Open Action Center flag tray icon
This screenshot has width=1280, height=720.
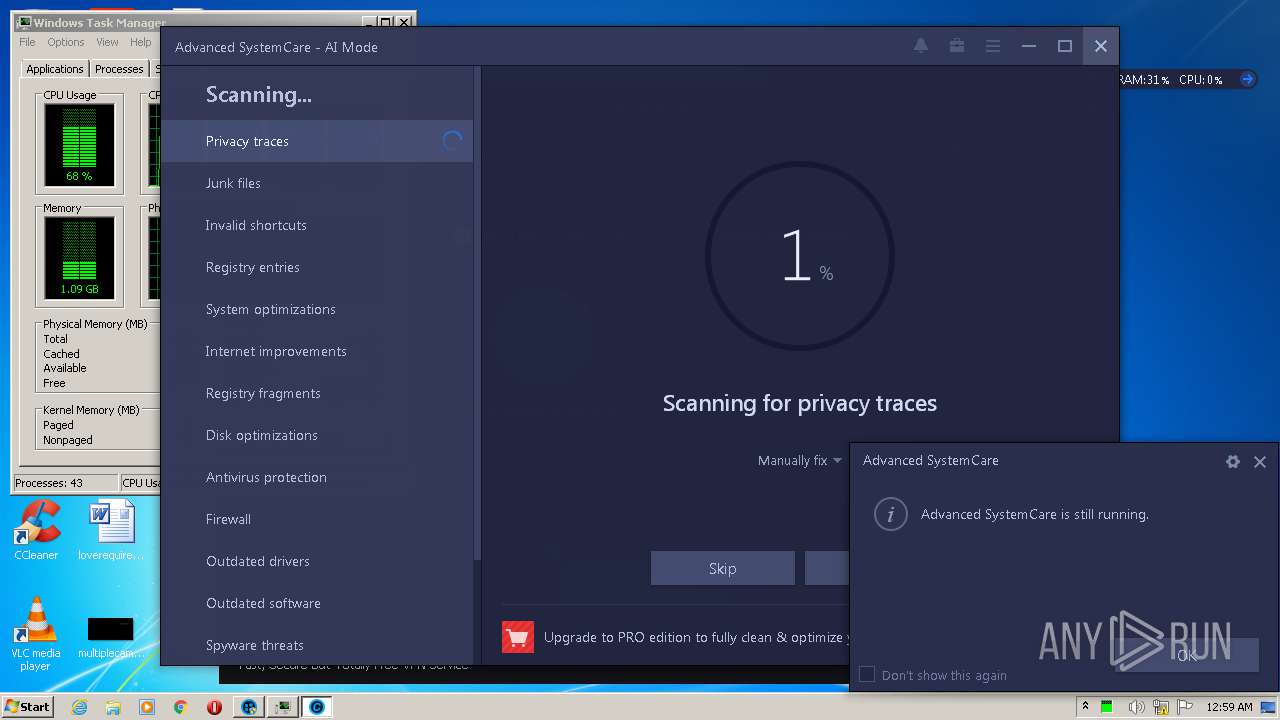pos(1187,707)
